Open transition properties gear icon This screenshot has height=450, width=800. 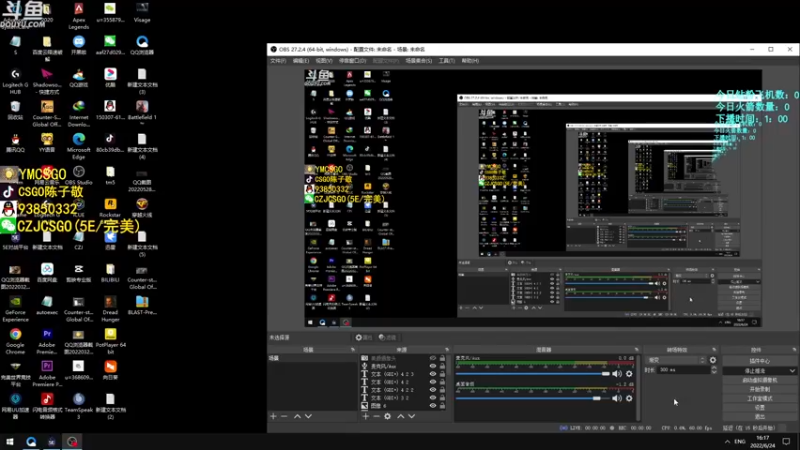pos(713,360)
